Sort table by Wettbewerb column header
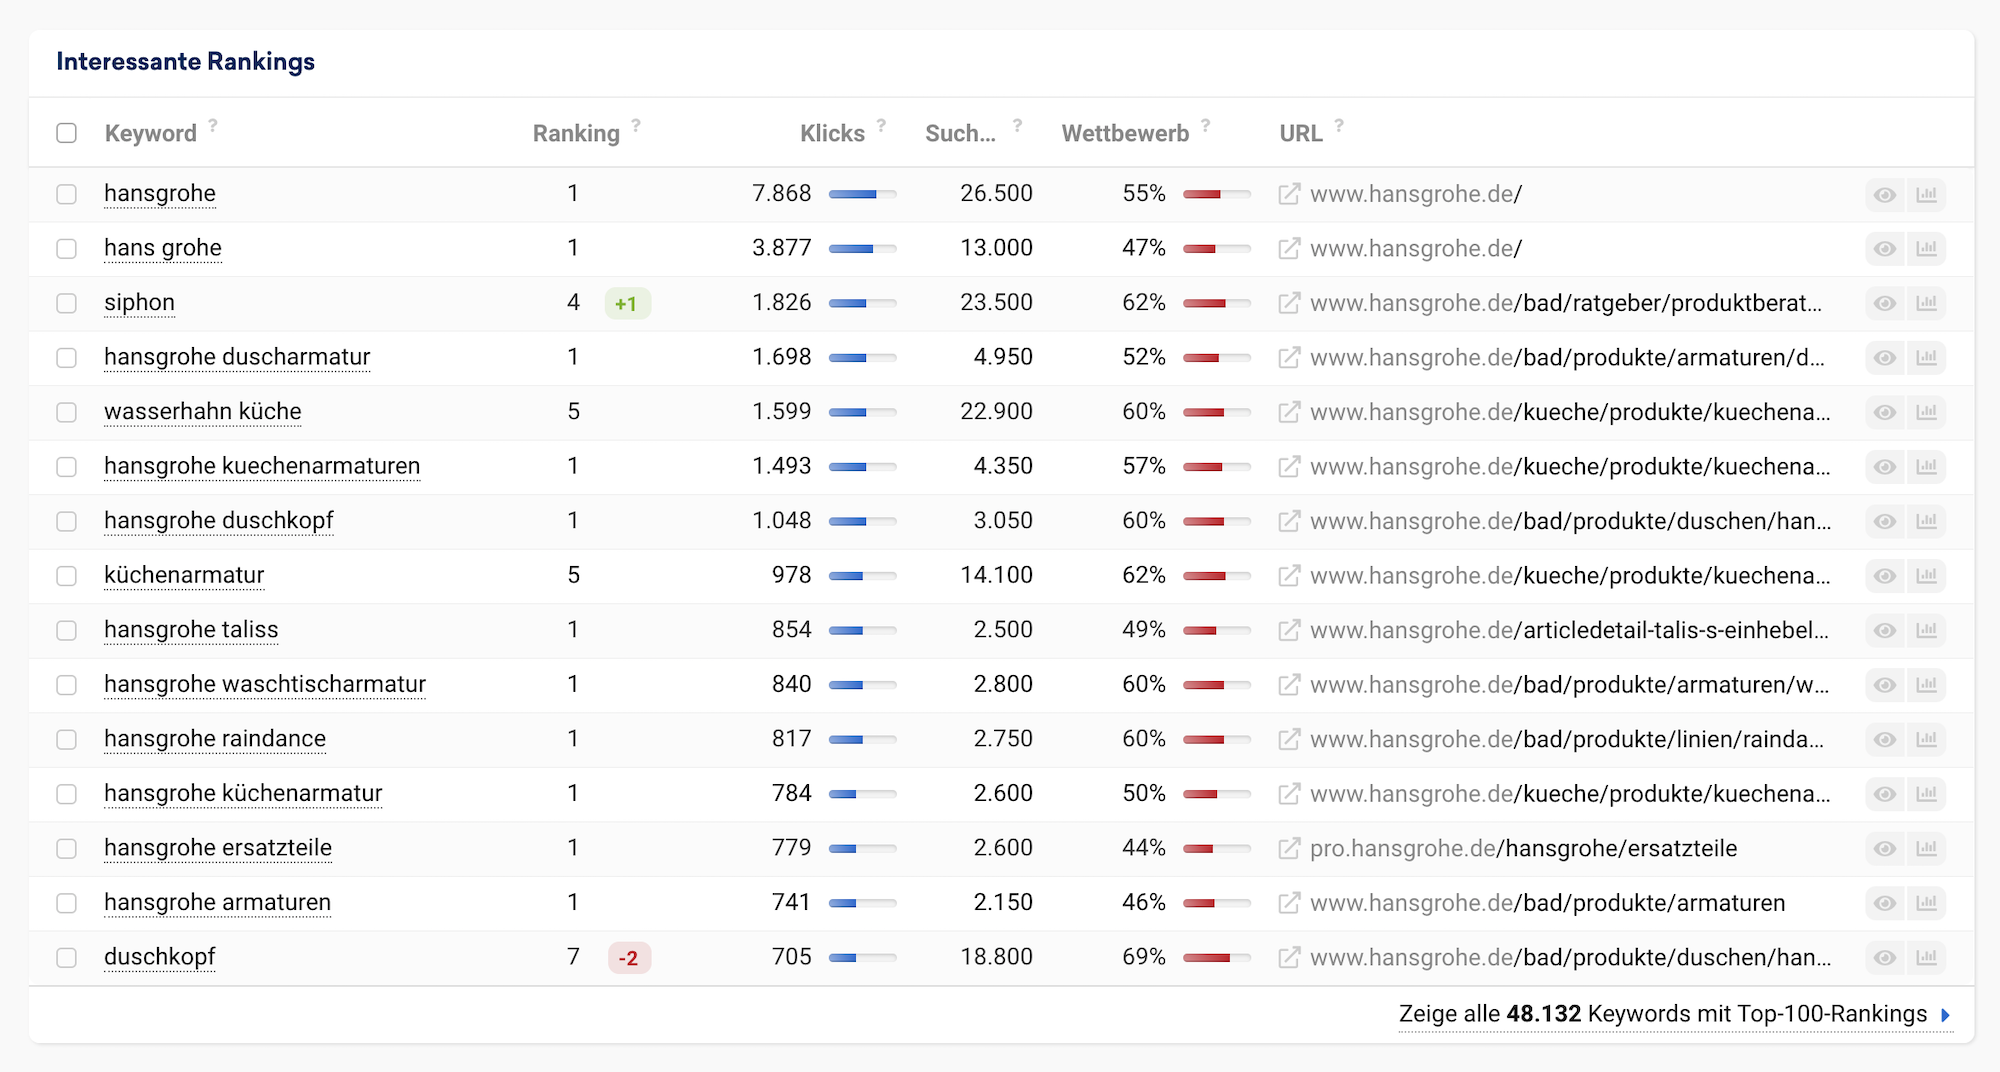2000x1072 pixels. coord(1125,133)
